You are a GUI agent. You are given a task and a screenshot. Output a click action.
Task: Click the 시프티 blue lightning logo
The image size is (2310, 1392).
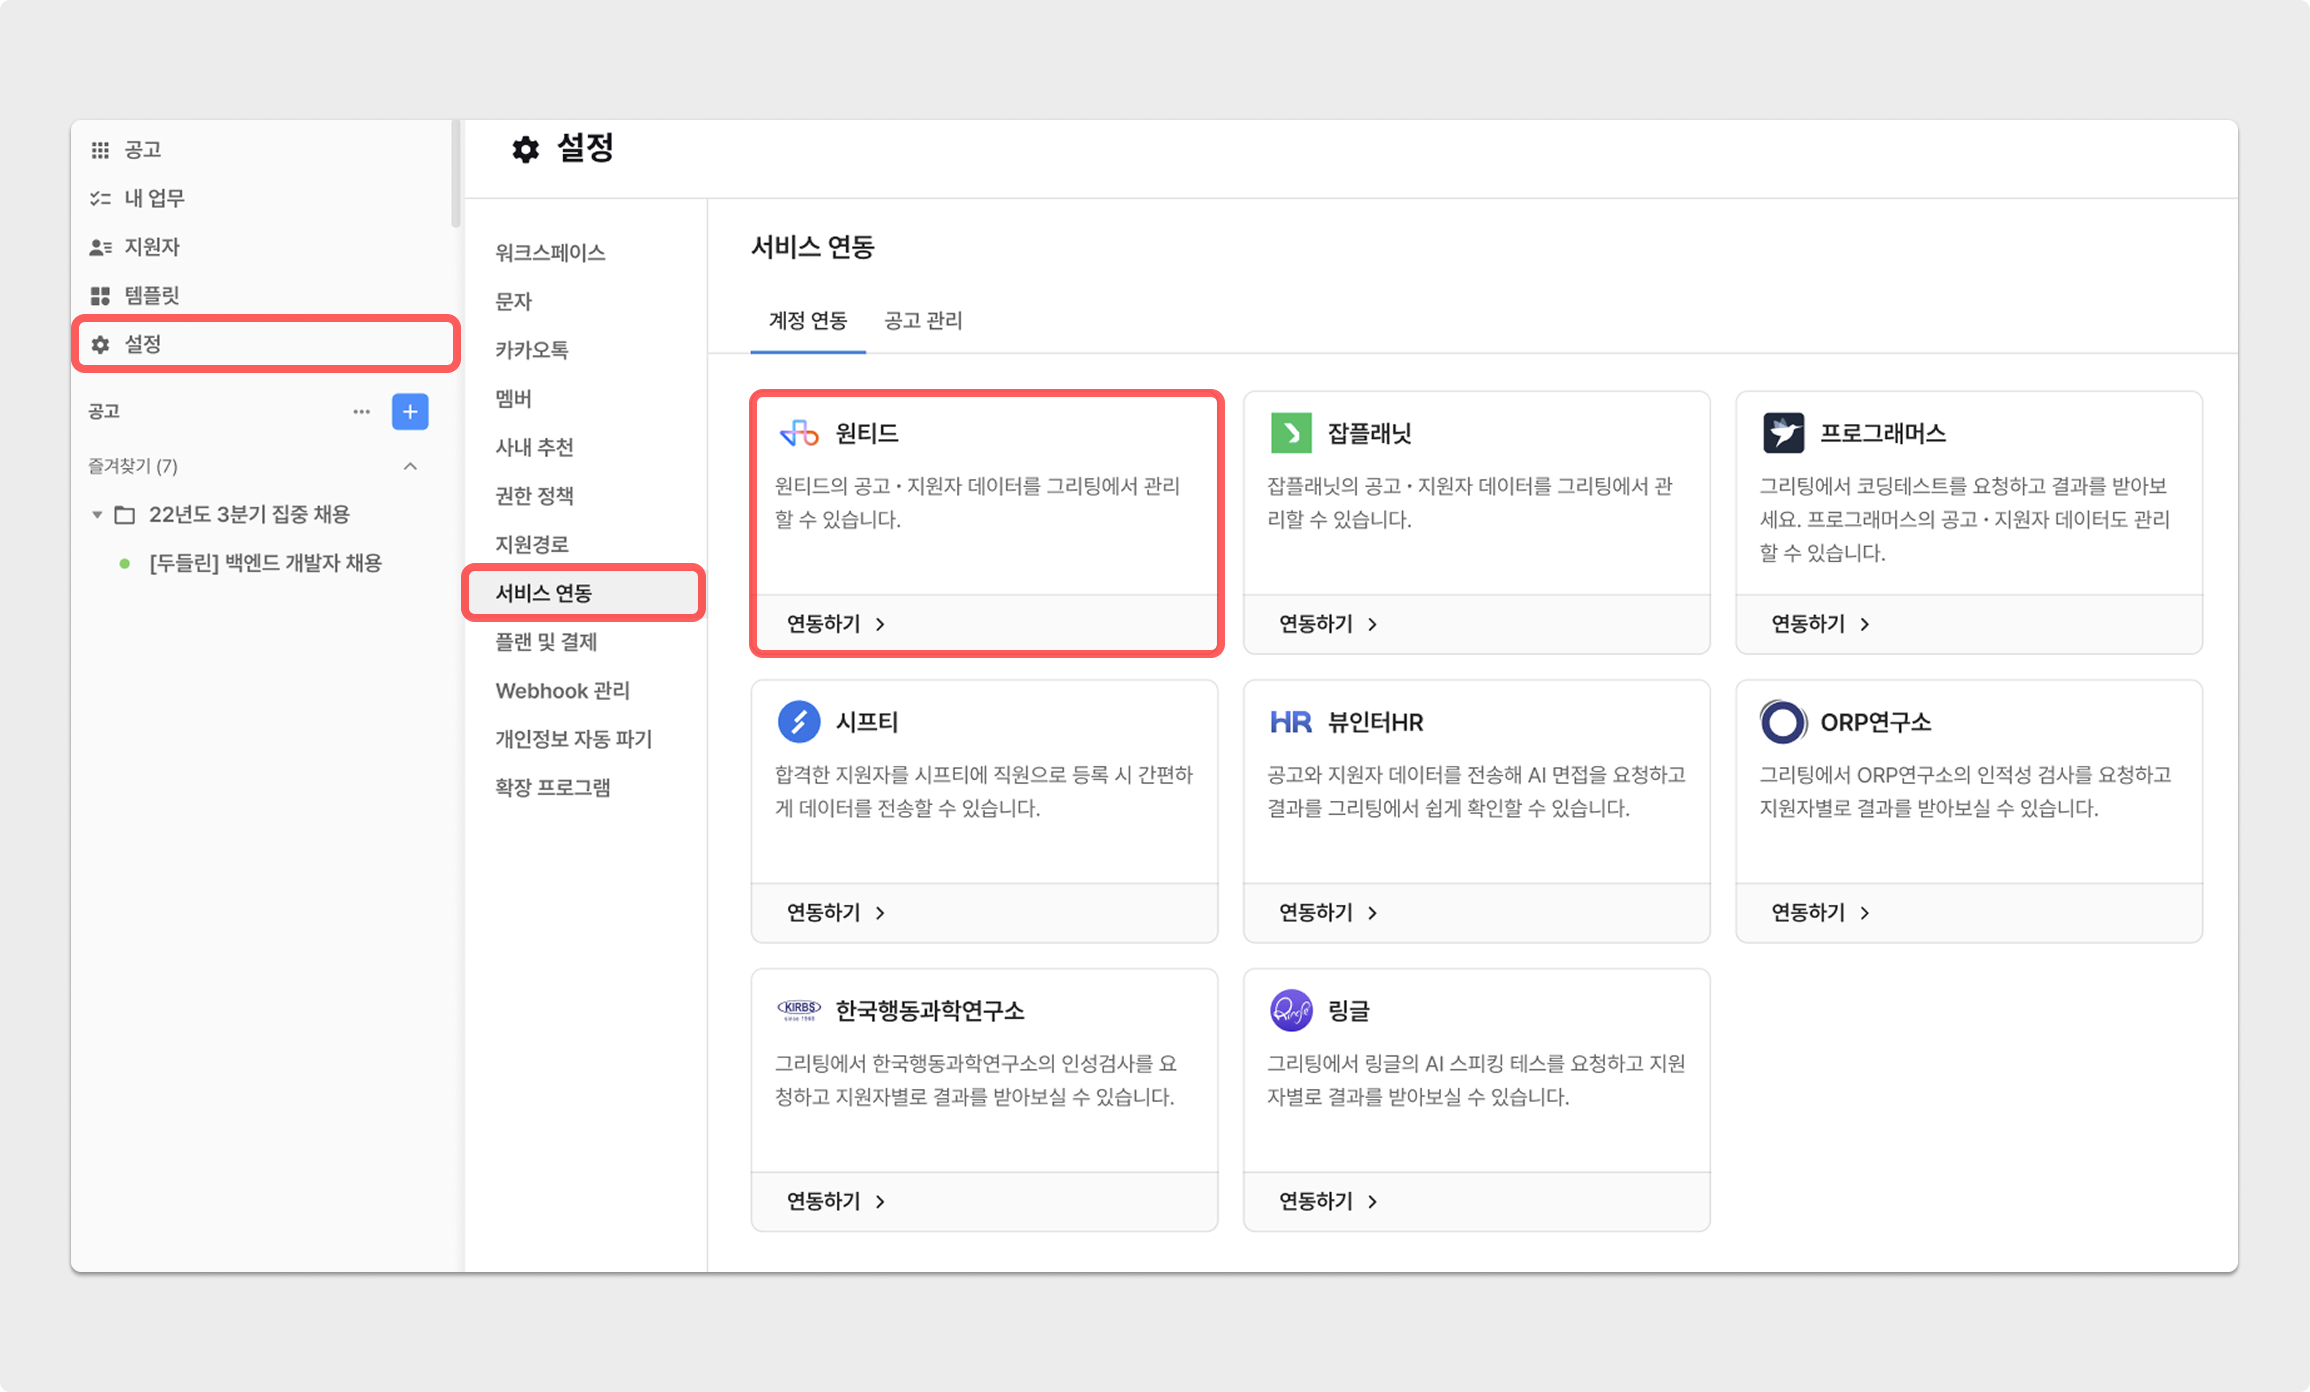coord(799,722)
